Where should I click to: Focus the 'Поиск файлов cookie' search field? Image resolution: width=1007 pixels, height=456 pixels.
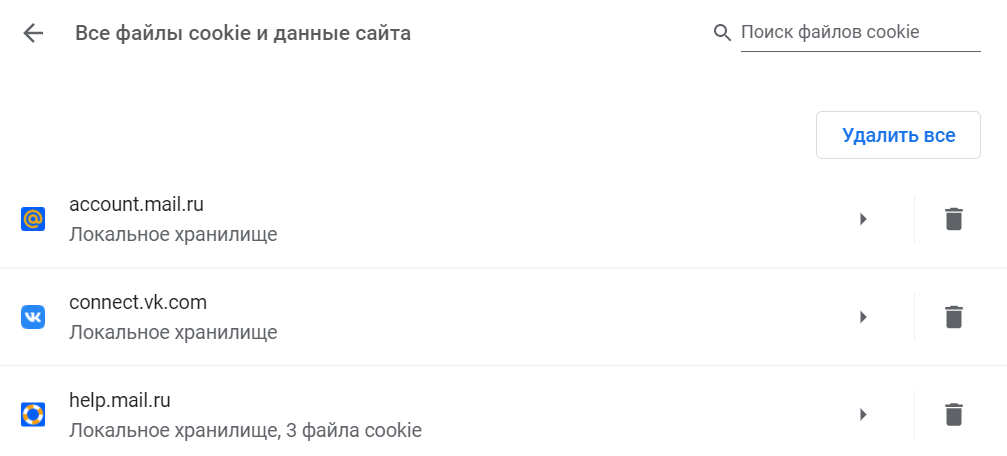[860, 33]
